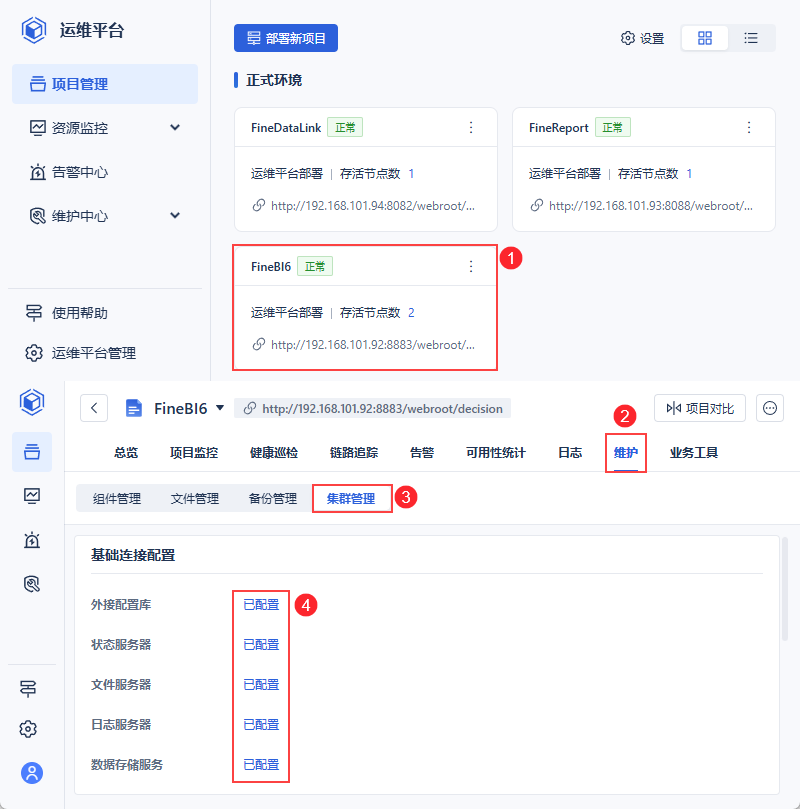Open FineDataLink URL link 192.168.101.94:8082

tap(373, 206)
